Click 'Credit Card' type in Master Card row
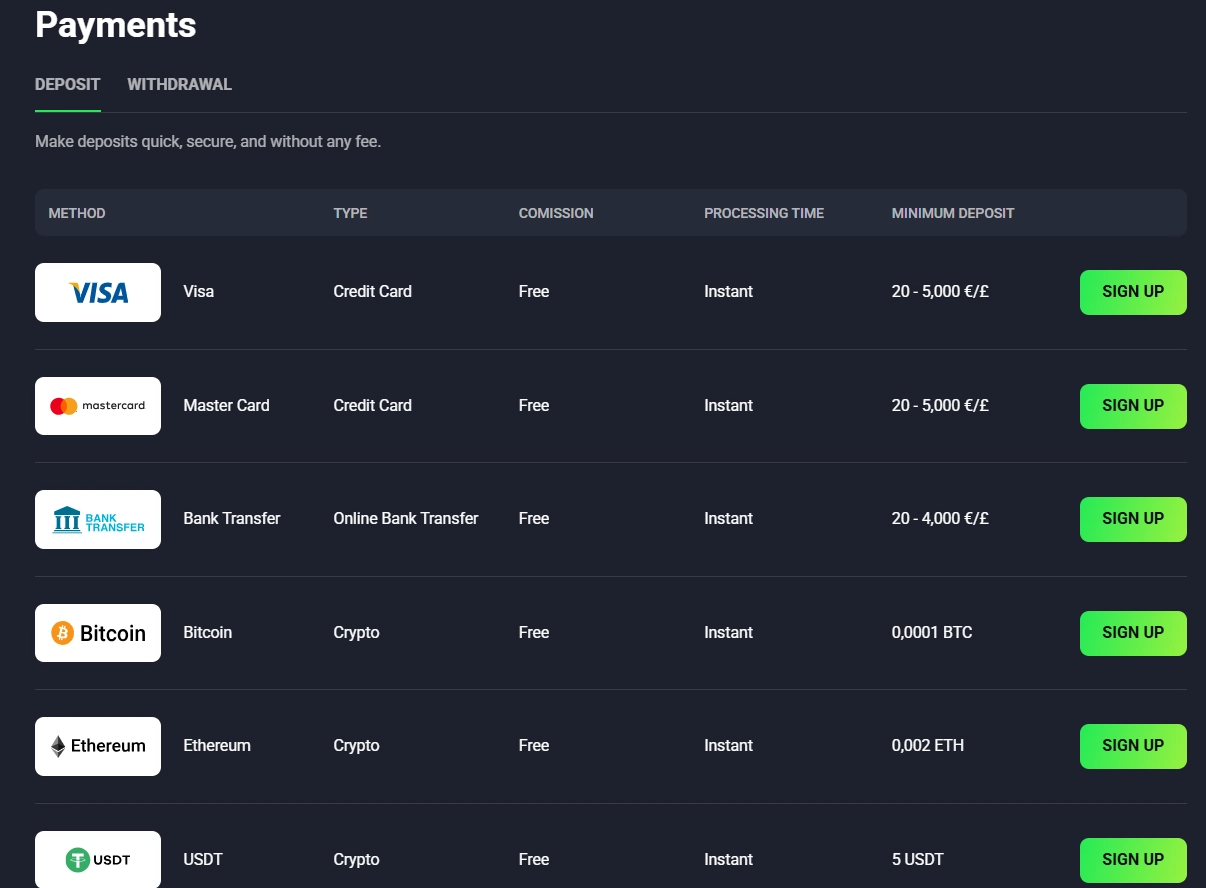This screenshot has width=1206, height=888. 373,406
